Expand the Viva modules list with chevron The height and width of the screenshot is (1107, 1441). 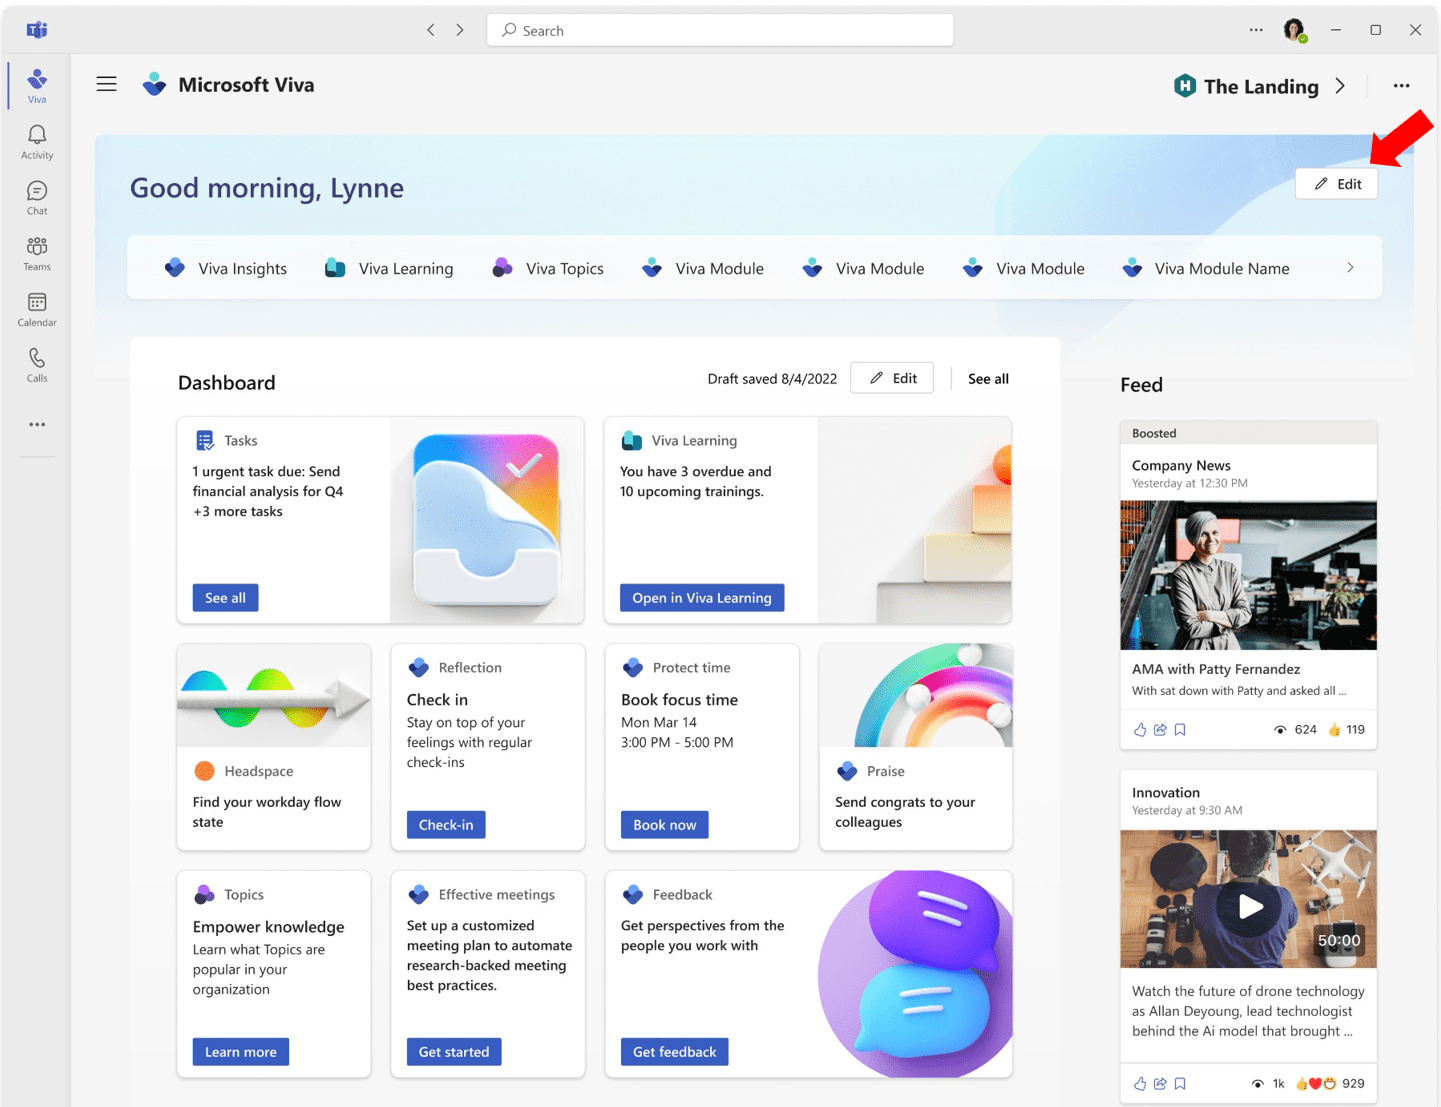point(1350,268)
